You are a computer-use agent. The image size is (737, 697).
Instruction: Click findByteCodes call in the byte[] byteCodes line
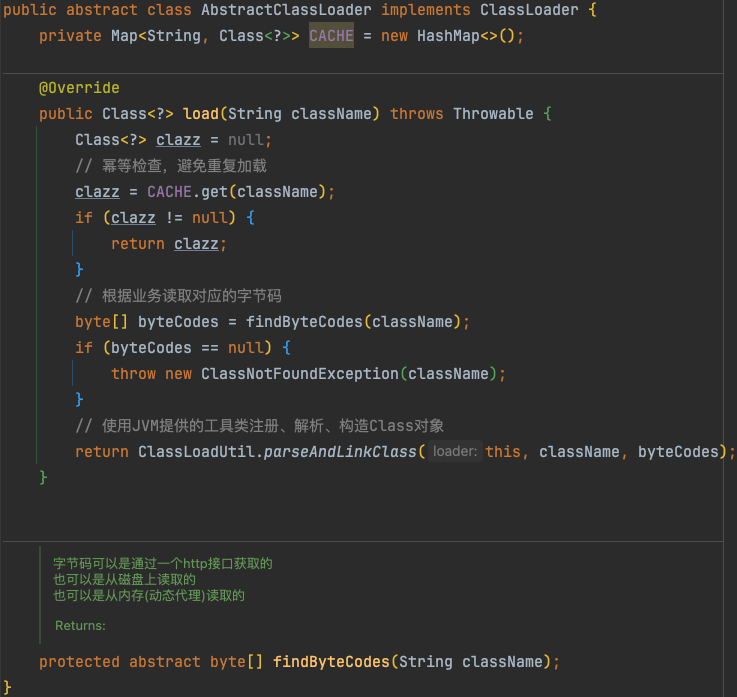304,322
